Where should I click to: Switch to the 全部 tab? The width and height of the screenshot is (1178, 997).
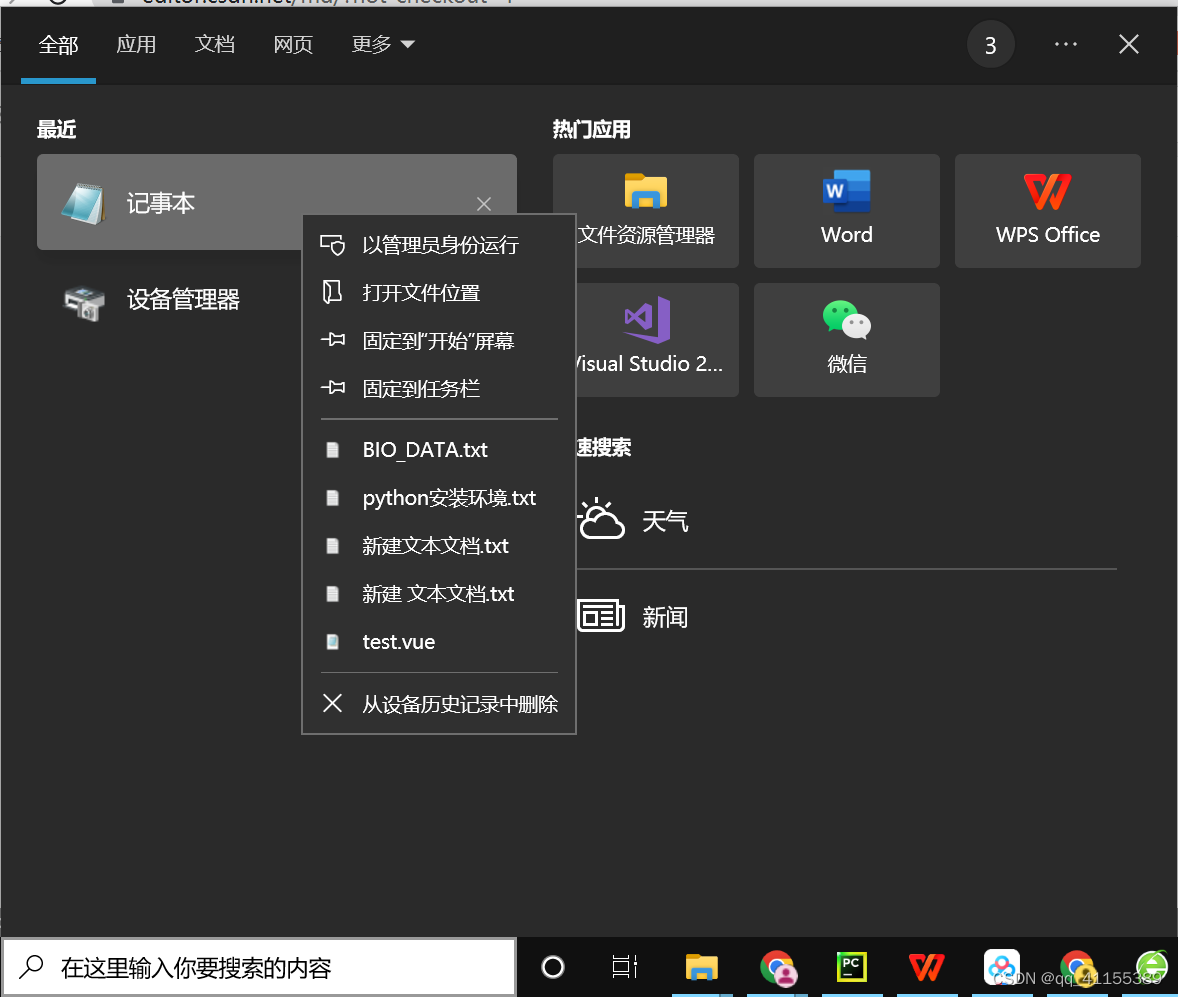[x=59, y=45]
